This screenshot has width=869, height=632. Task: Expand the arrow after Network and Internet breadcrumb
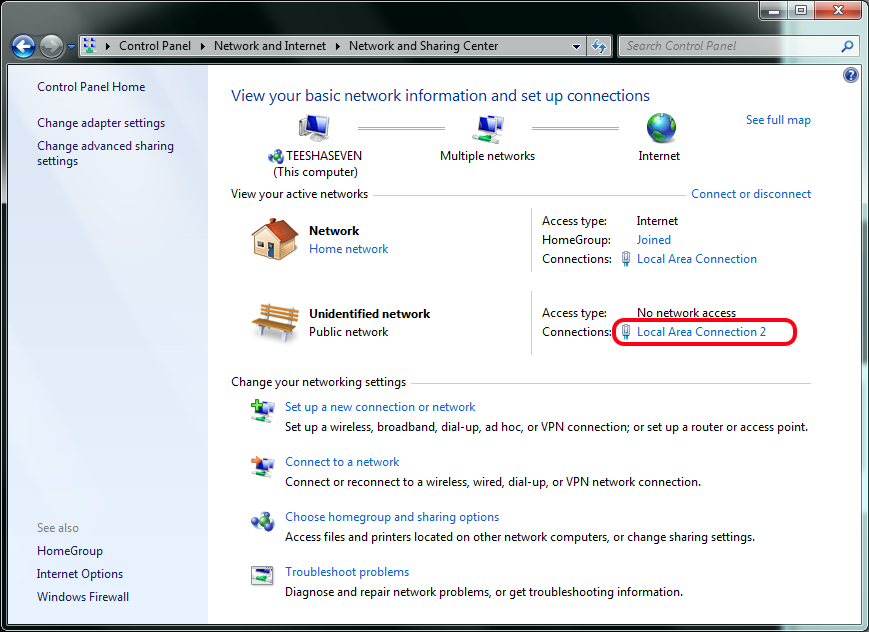coord(338,46)
